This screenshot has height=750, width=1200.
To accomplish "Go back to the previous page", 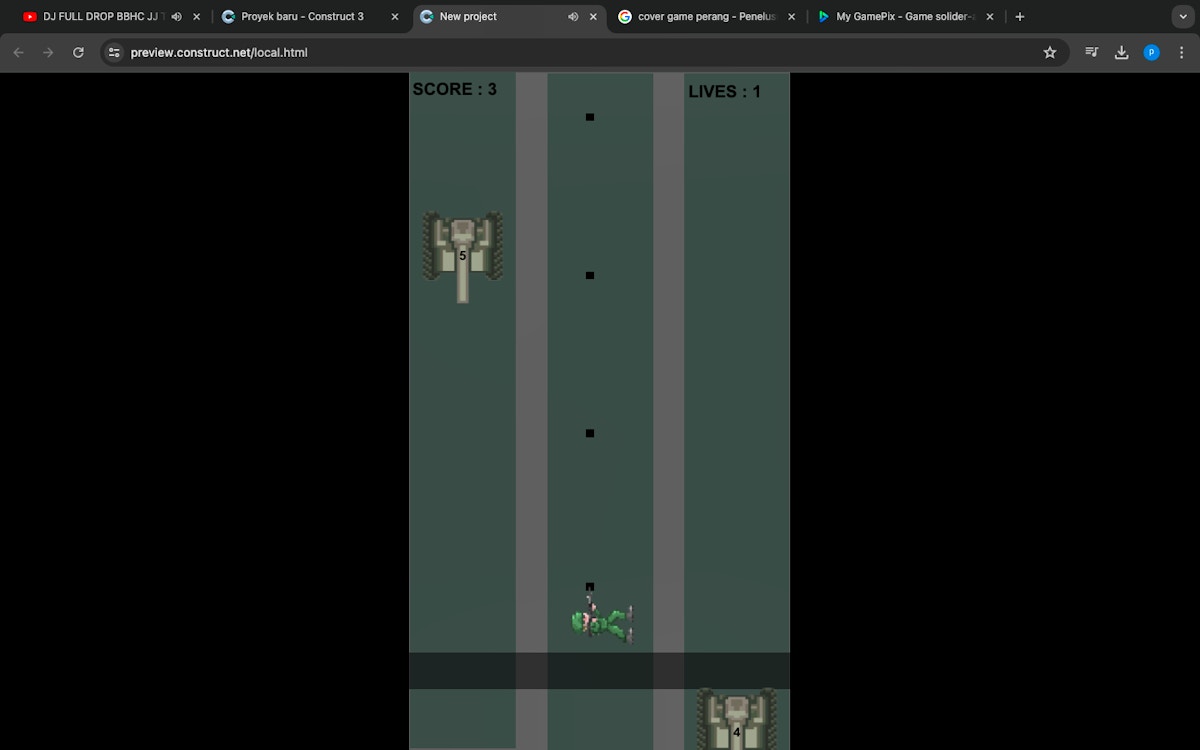I will point(18,52).
